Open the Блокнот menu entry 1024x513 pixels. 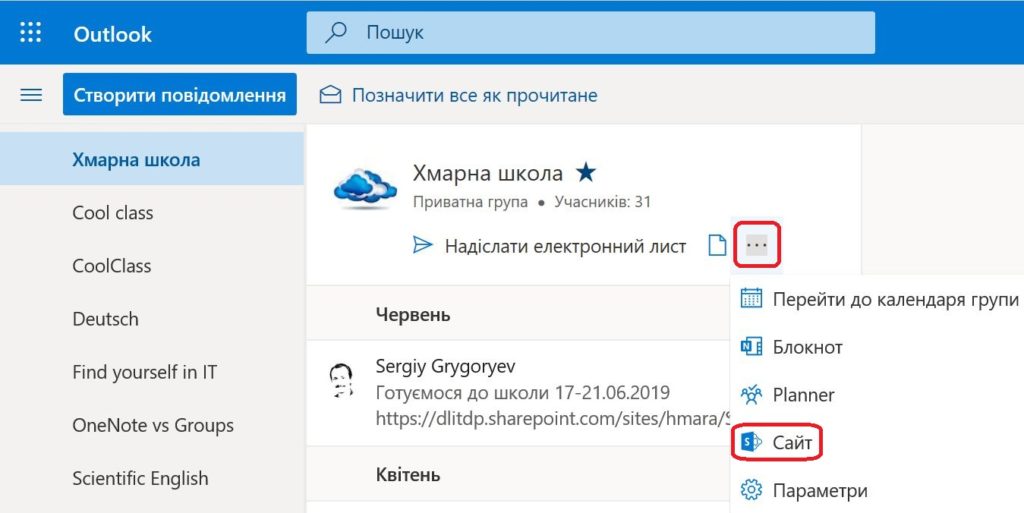(x=877, y=347)
